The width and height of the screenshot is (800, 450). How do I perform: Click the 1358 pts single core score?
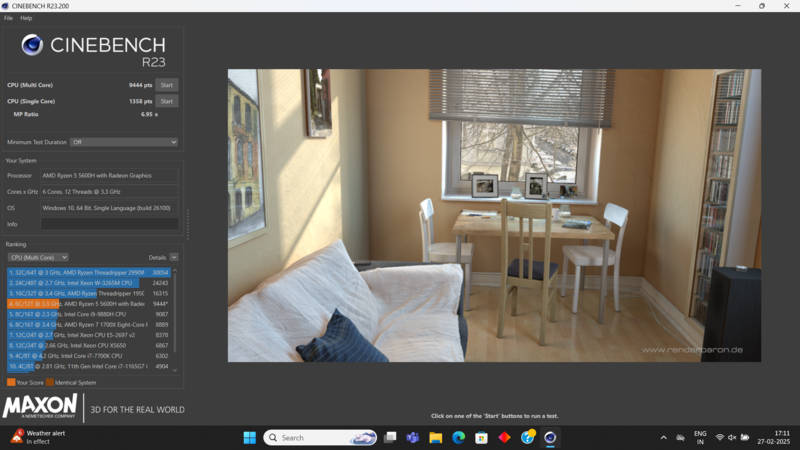[x=140, y=101]
